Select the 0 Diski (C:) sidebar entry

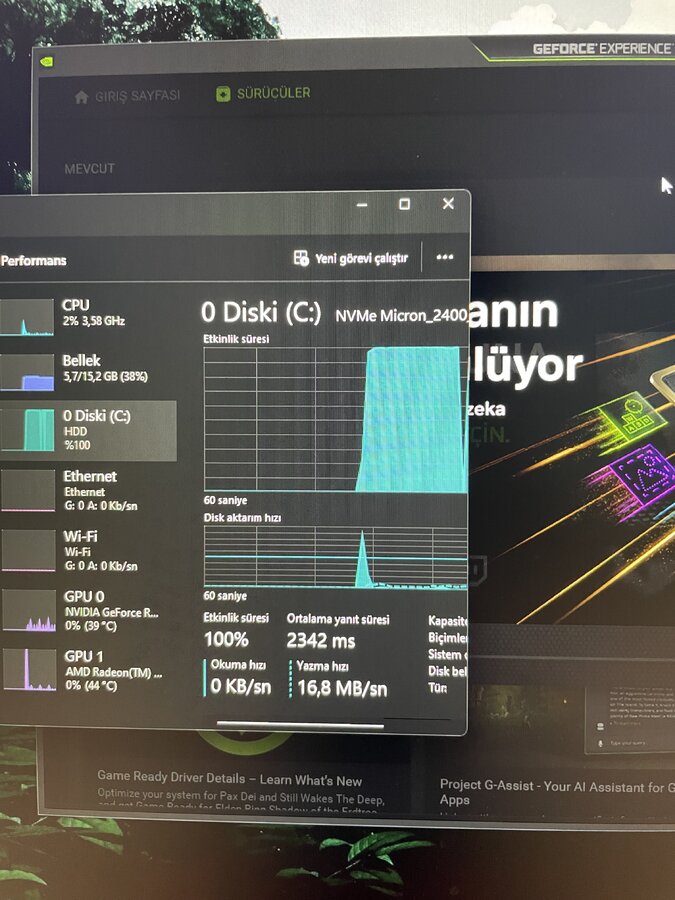pos(87,430)
